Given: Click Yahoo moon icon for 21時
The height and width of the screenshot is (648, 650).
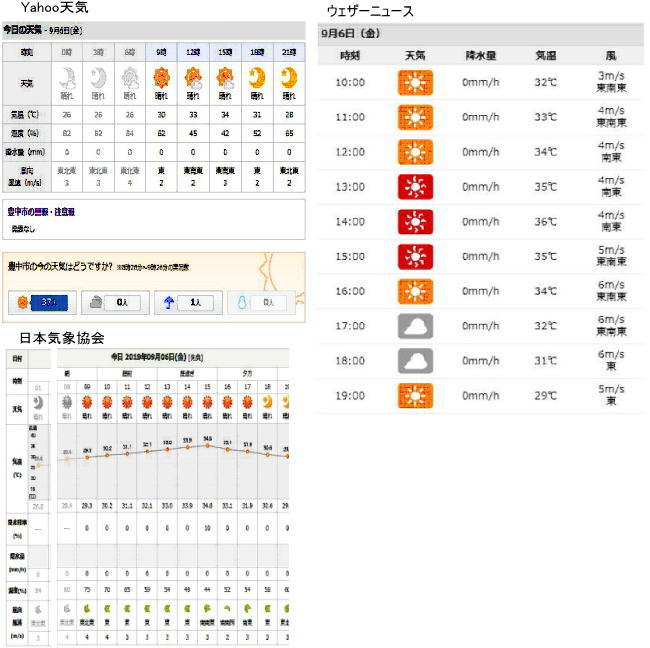Looking at the screenshot, I should pyautogui.click(x=289, y=78).
